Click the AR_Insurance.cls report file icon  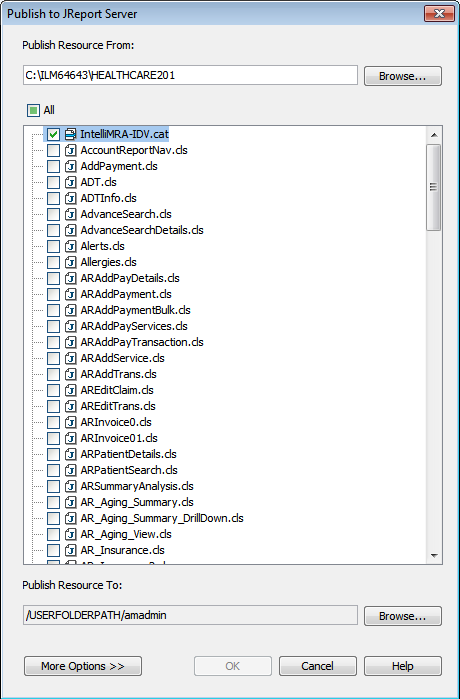coord(70,550)
